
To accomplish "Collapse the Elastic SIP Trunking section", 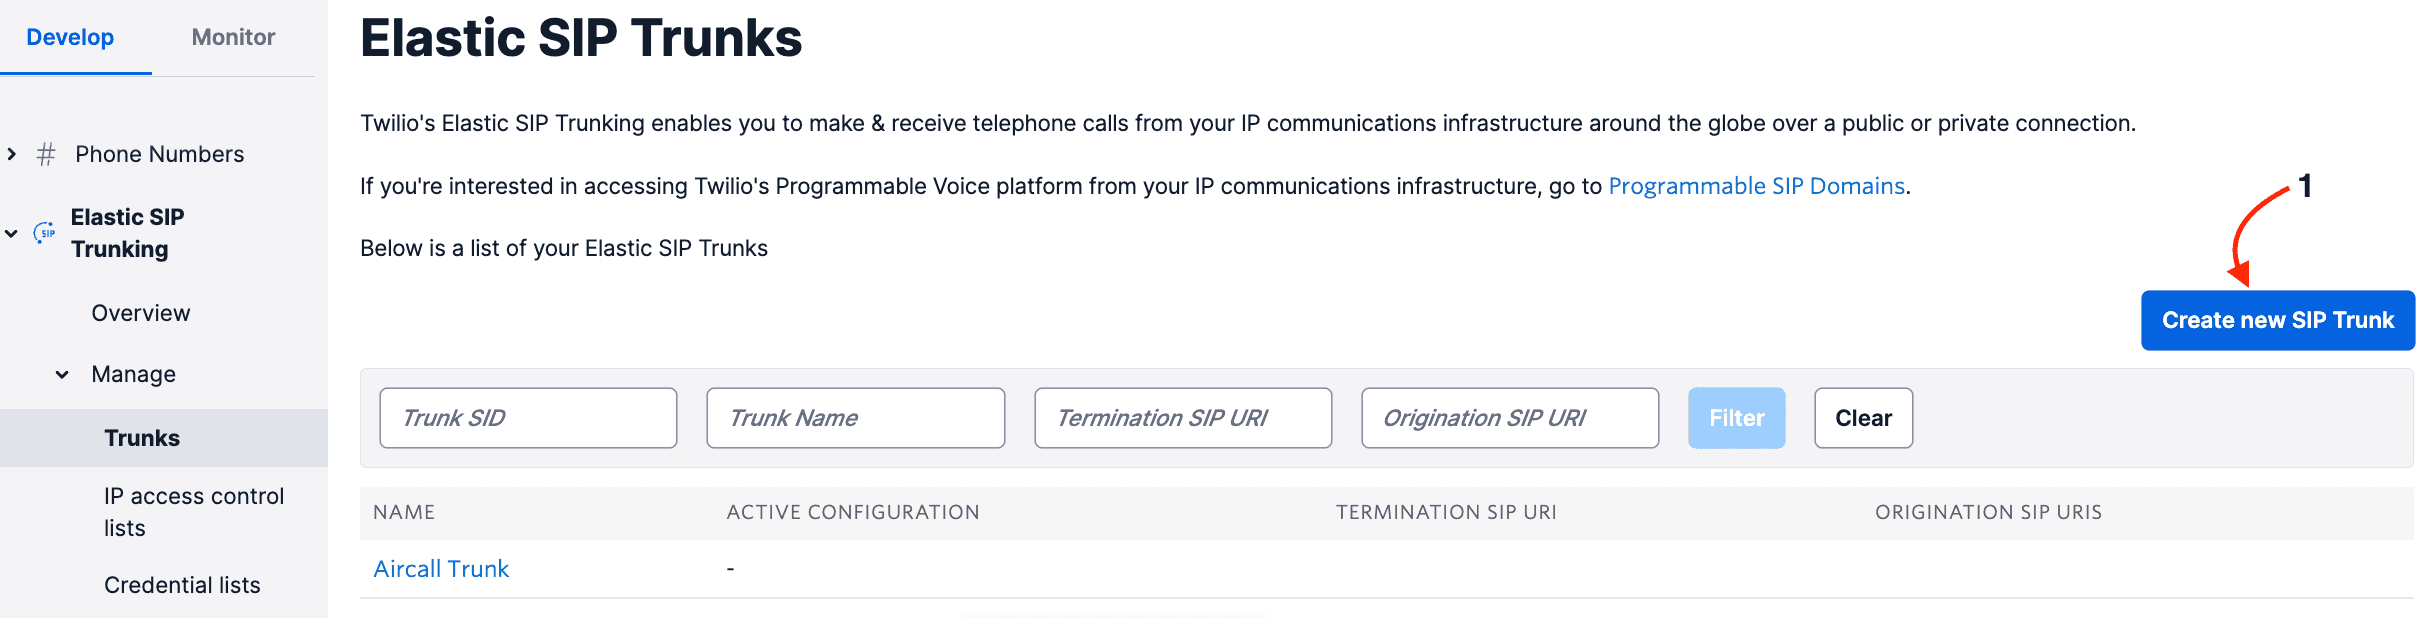I will coord(12,233).
